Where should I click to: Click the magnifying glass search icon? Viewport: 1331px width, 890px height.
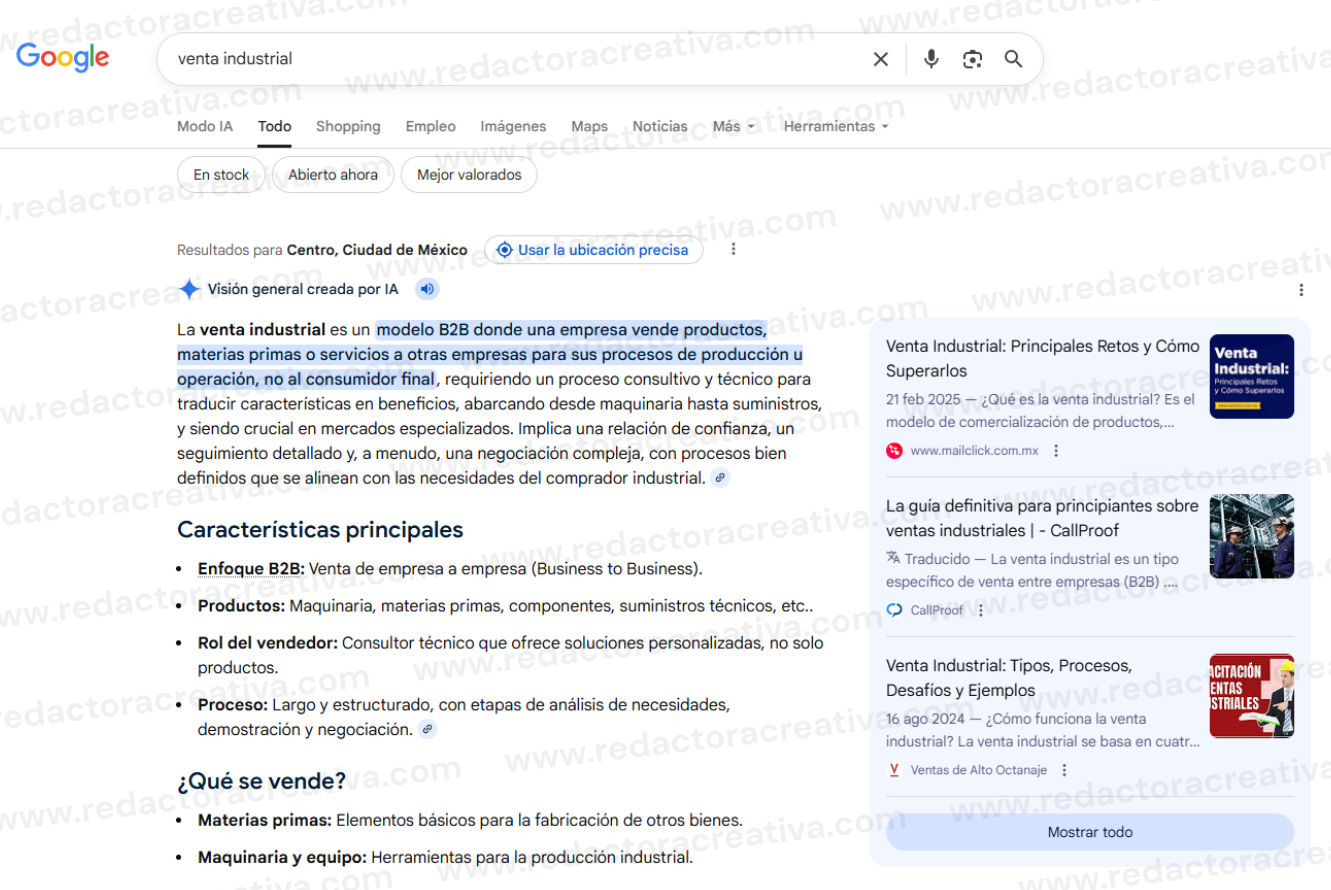pos(1013,59)
